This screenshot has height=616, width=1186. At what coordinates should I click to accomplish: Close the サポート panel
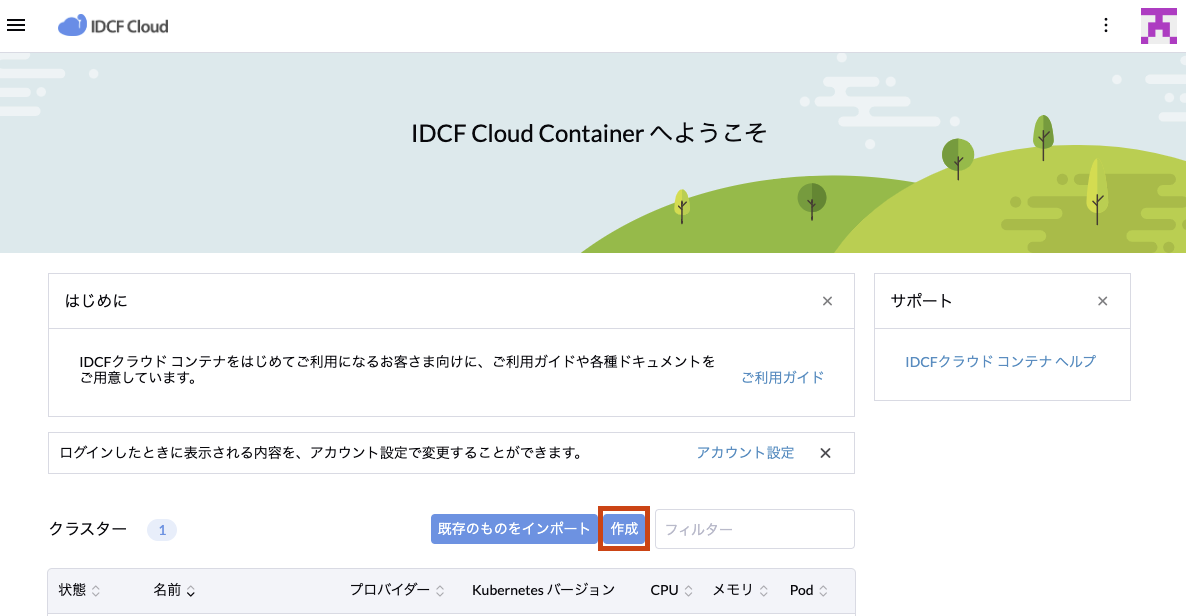[x=1103, y=301]
